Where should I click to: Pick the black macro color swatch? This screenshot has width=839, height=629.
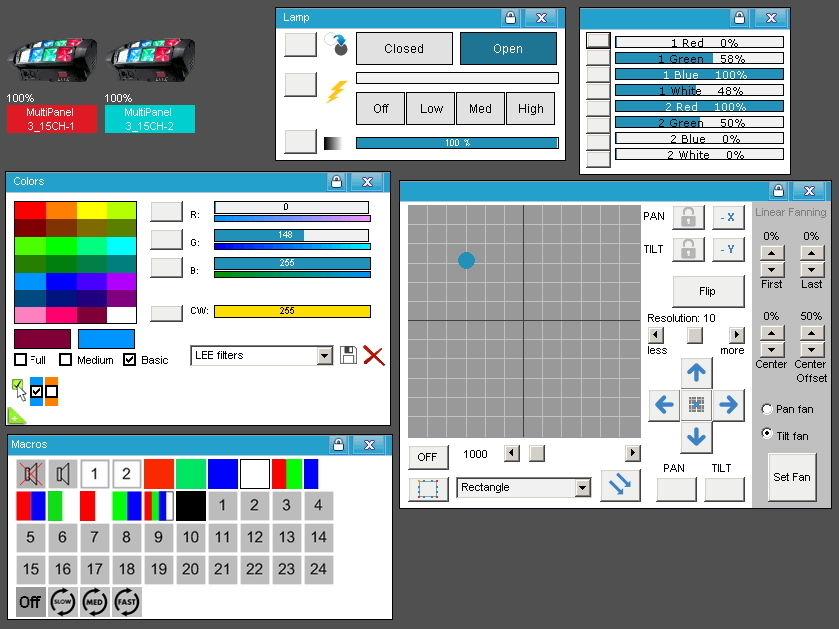tap(191, 506)
